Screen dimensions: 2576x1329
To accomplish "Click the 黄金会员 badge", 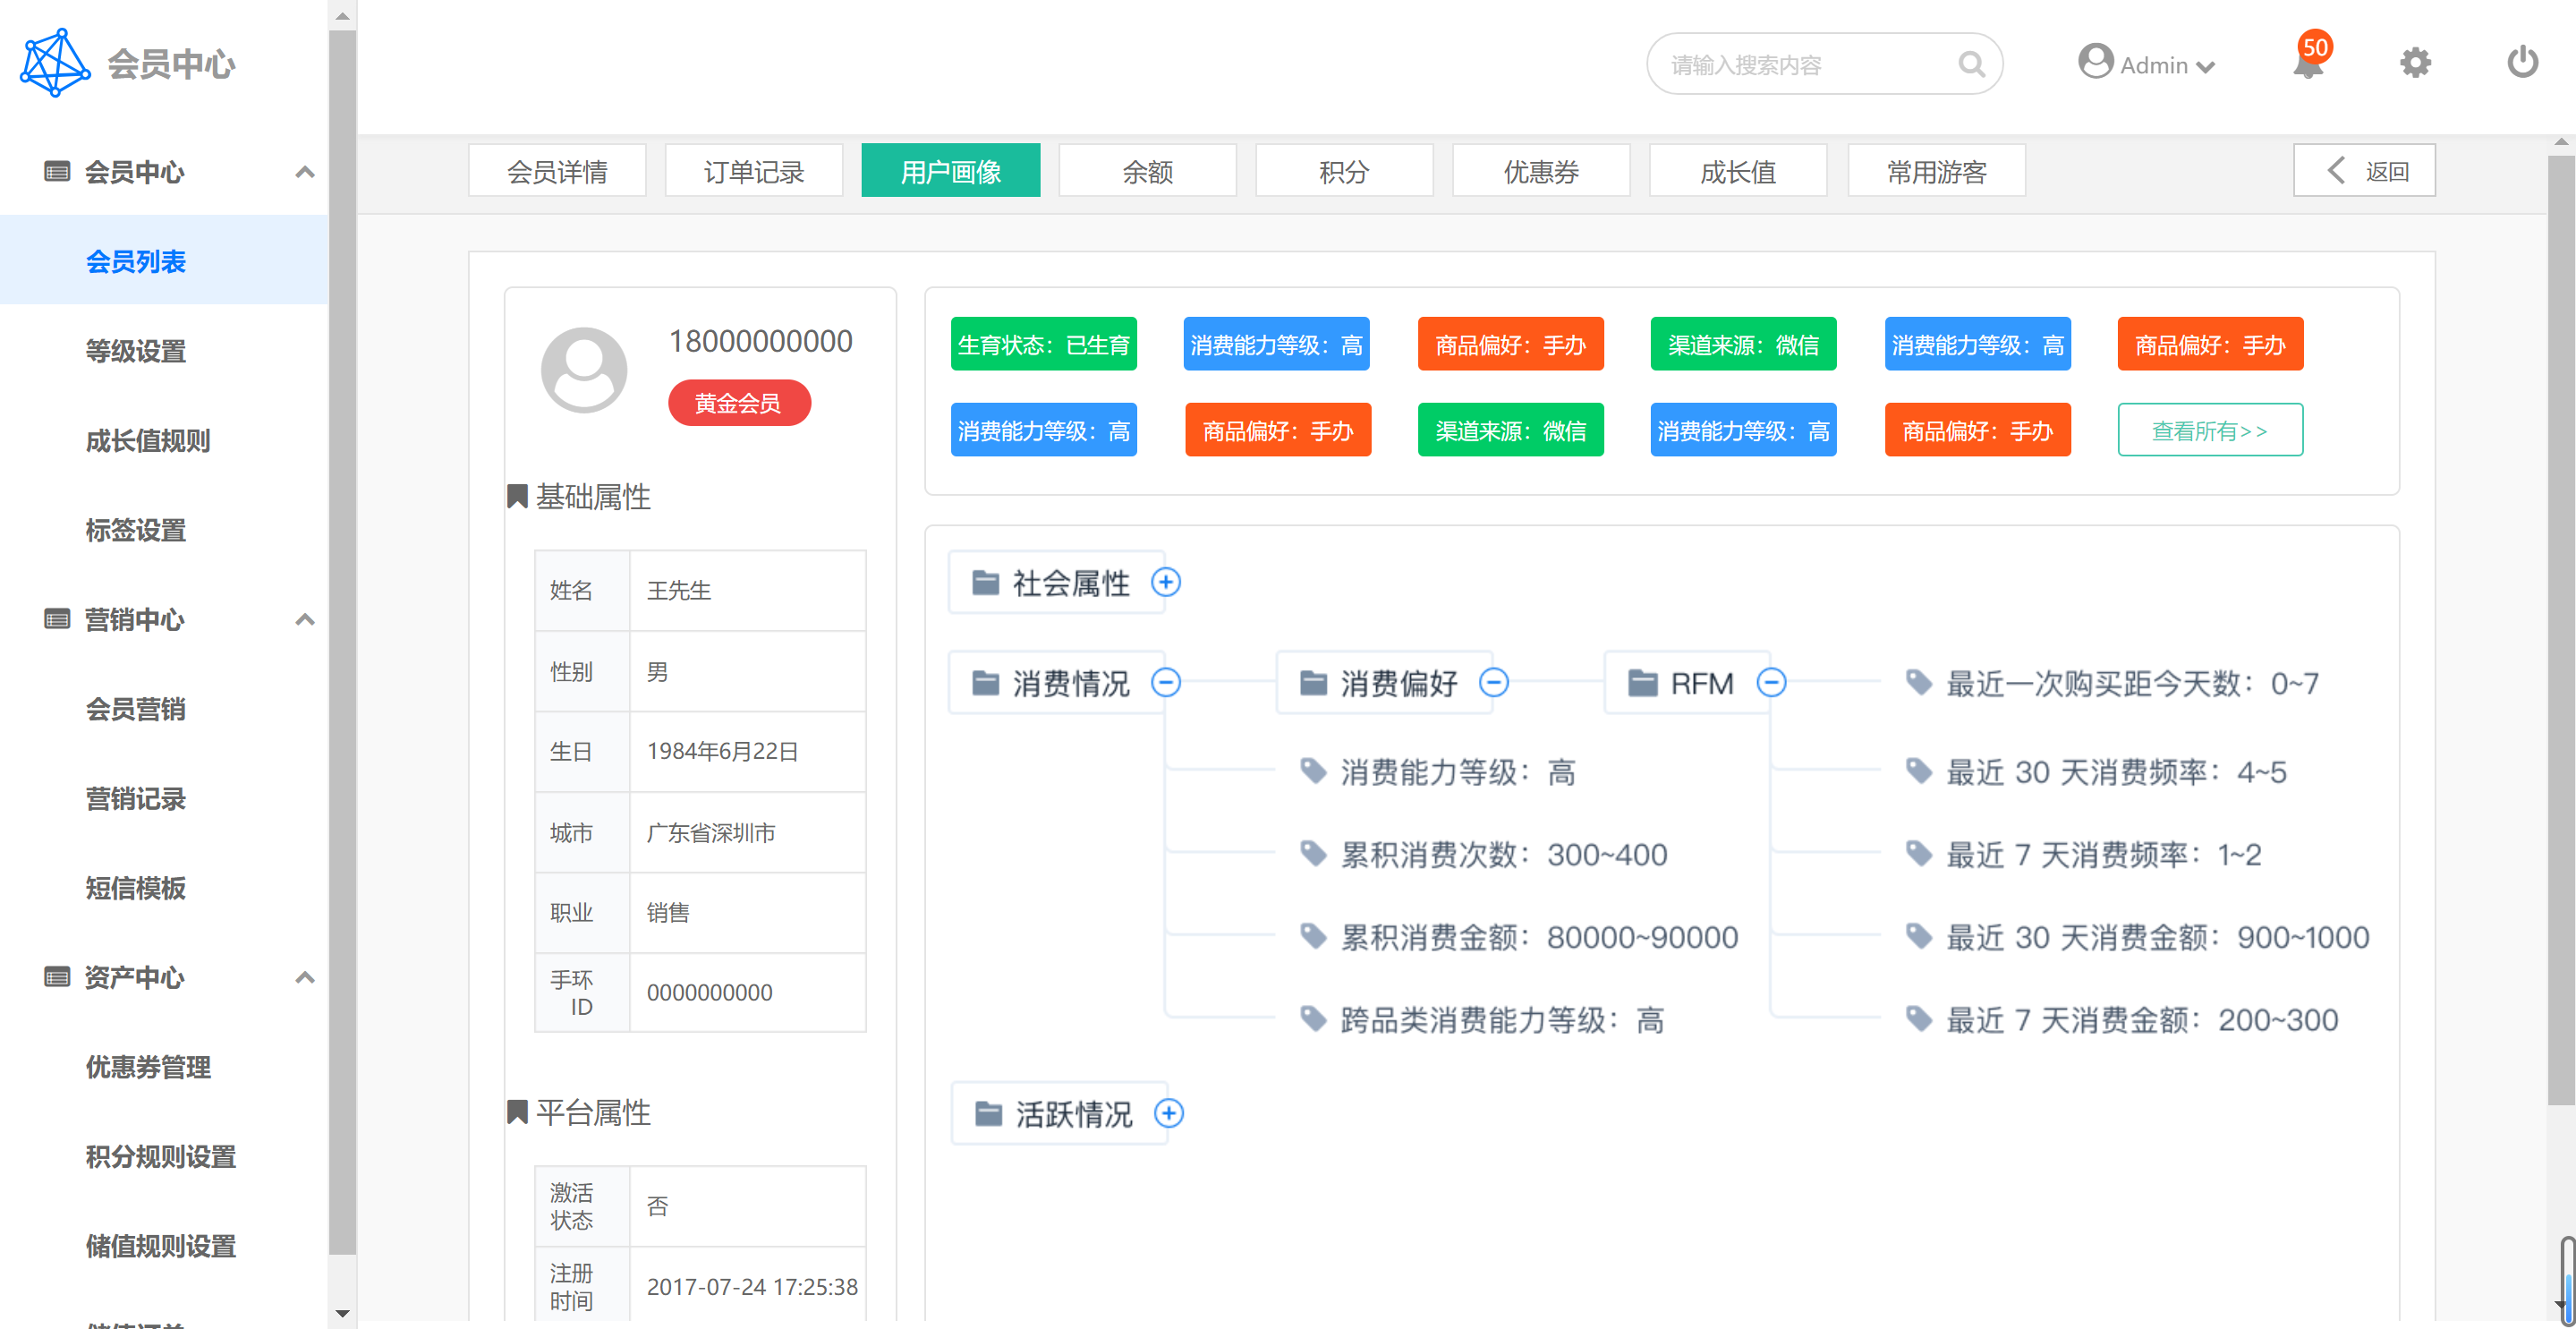I will (739, 403).
